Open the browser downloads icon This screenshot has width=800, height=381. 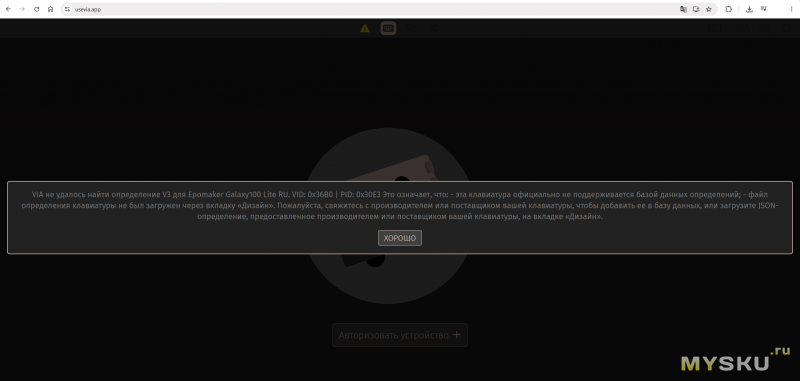749,9
